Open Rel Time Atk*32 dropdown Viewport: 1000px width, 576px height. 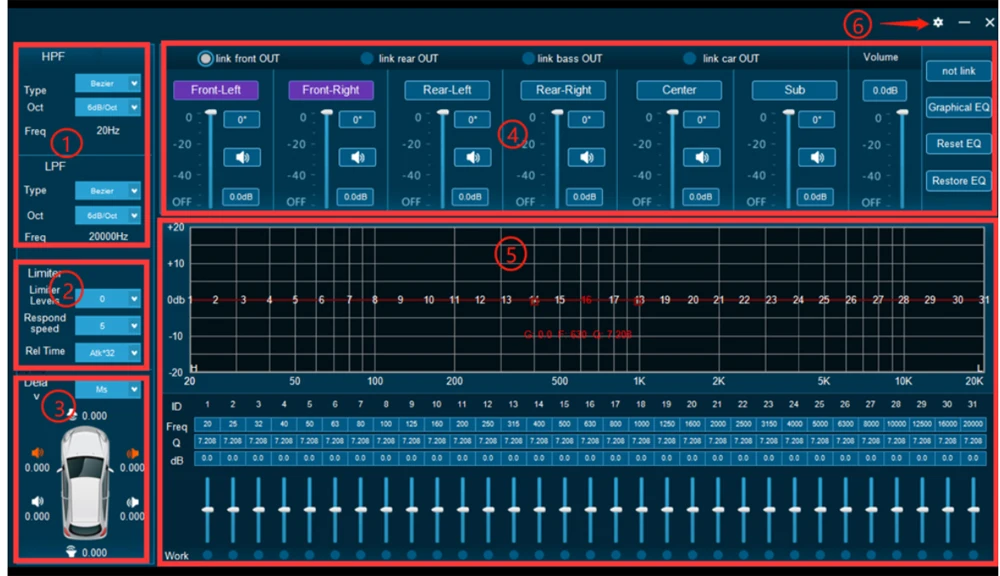click(x=108, y=352)
